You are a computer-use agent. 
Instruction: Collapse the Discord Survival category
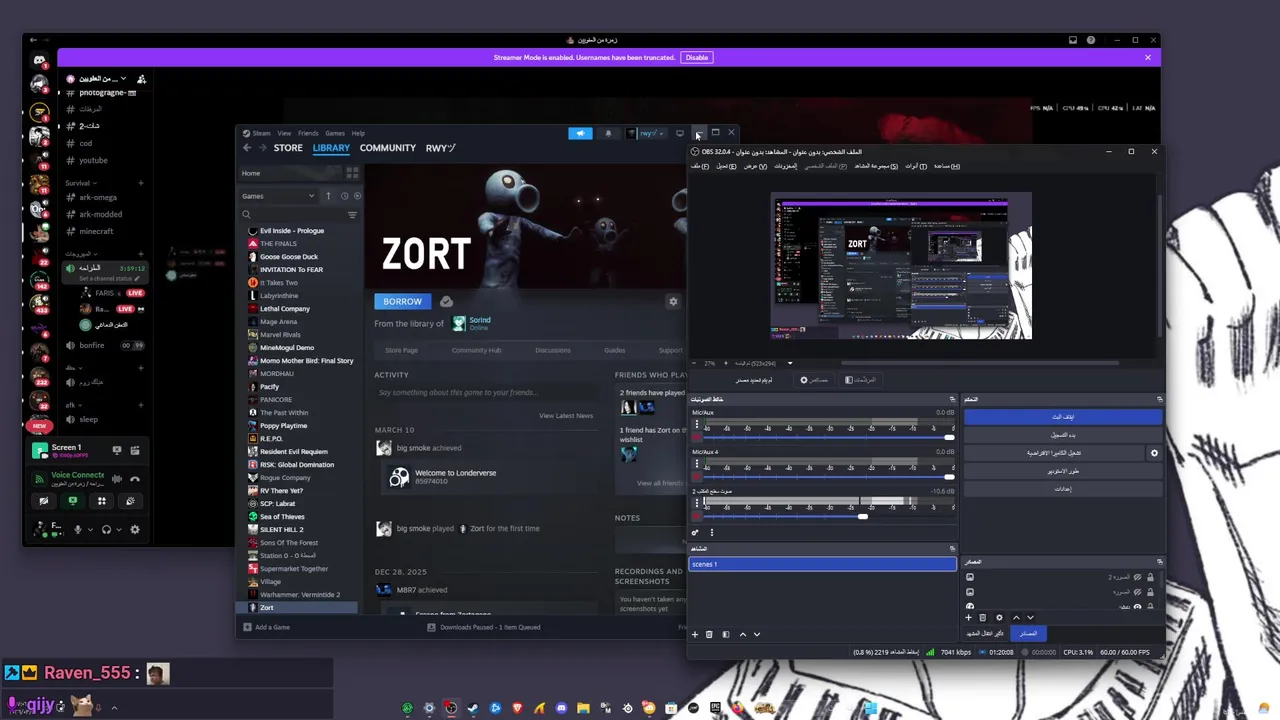(80, 183)
